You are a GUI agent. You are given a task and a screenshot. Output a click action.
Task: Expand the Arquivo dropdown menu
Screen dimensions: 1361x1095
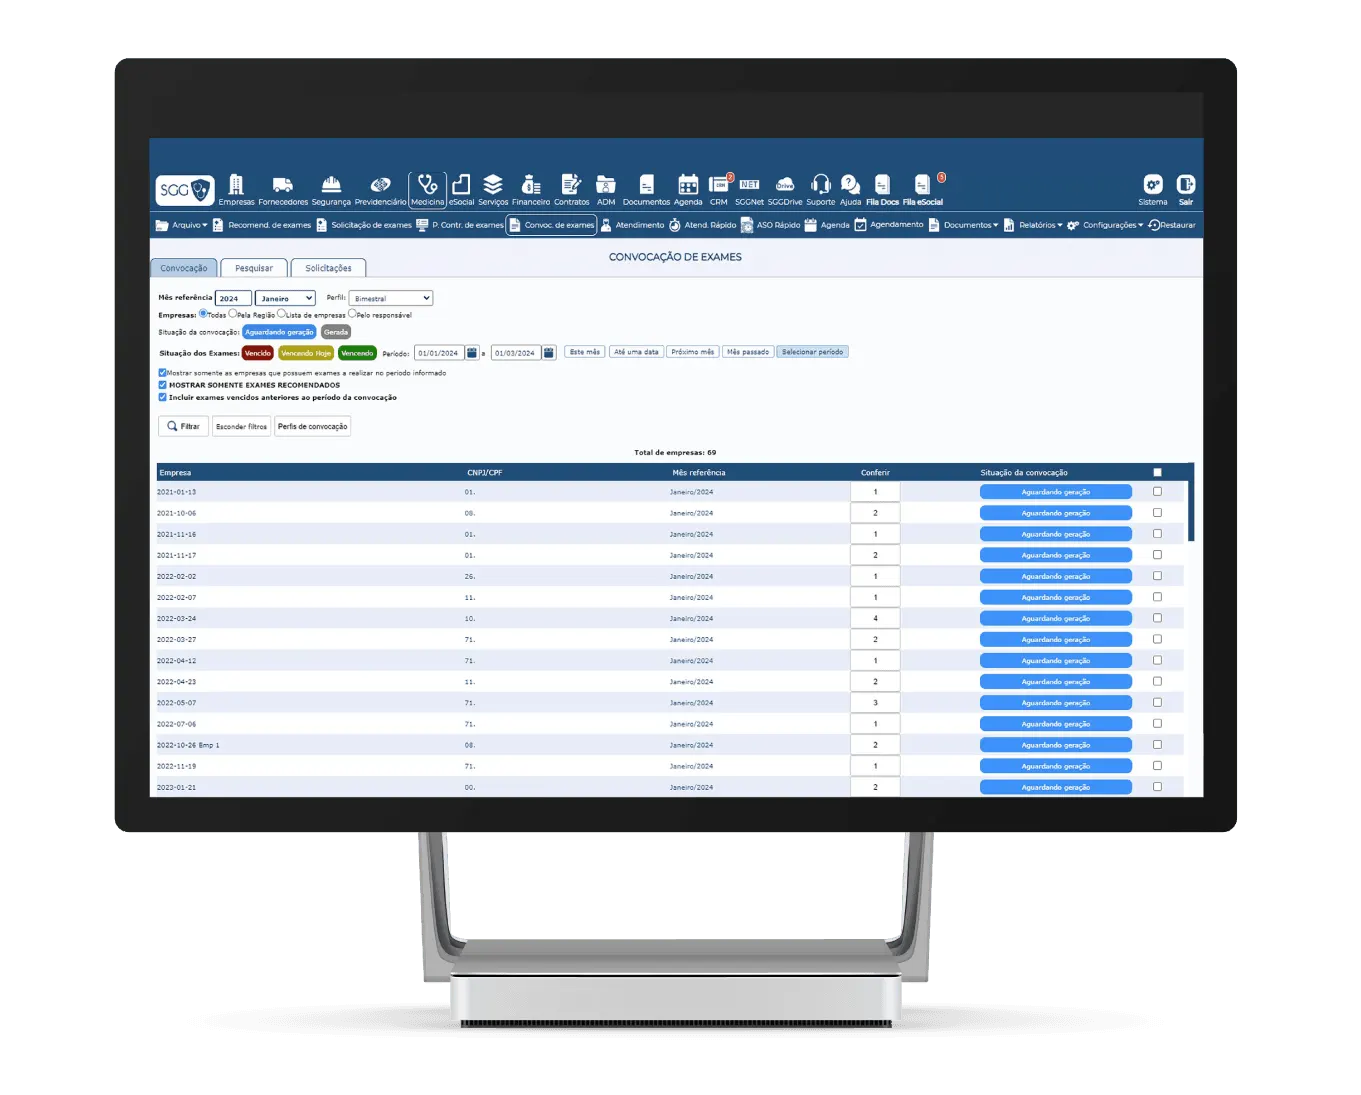tap(181, 225)
